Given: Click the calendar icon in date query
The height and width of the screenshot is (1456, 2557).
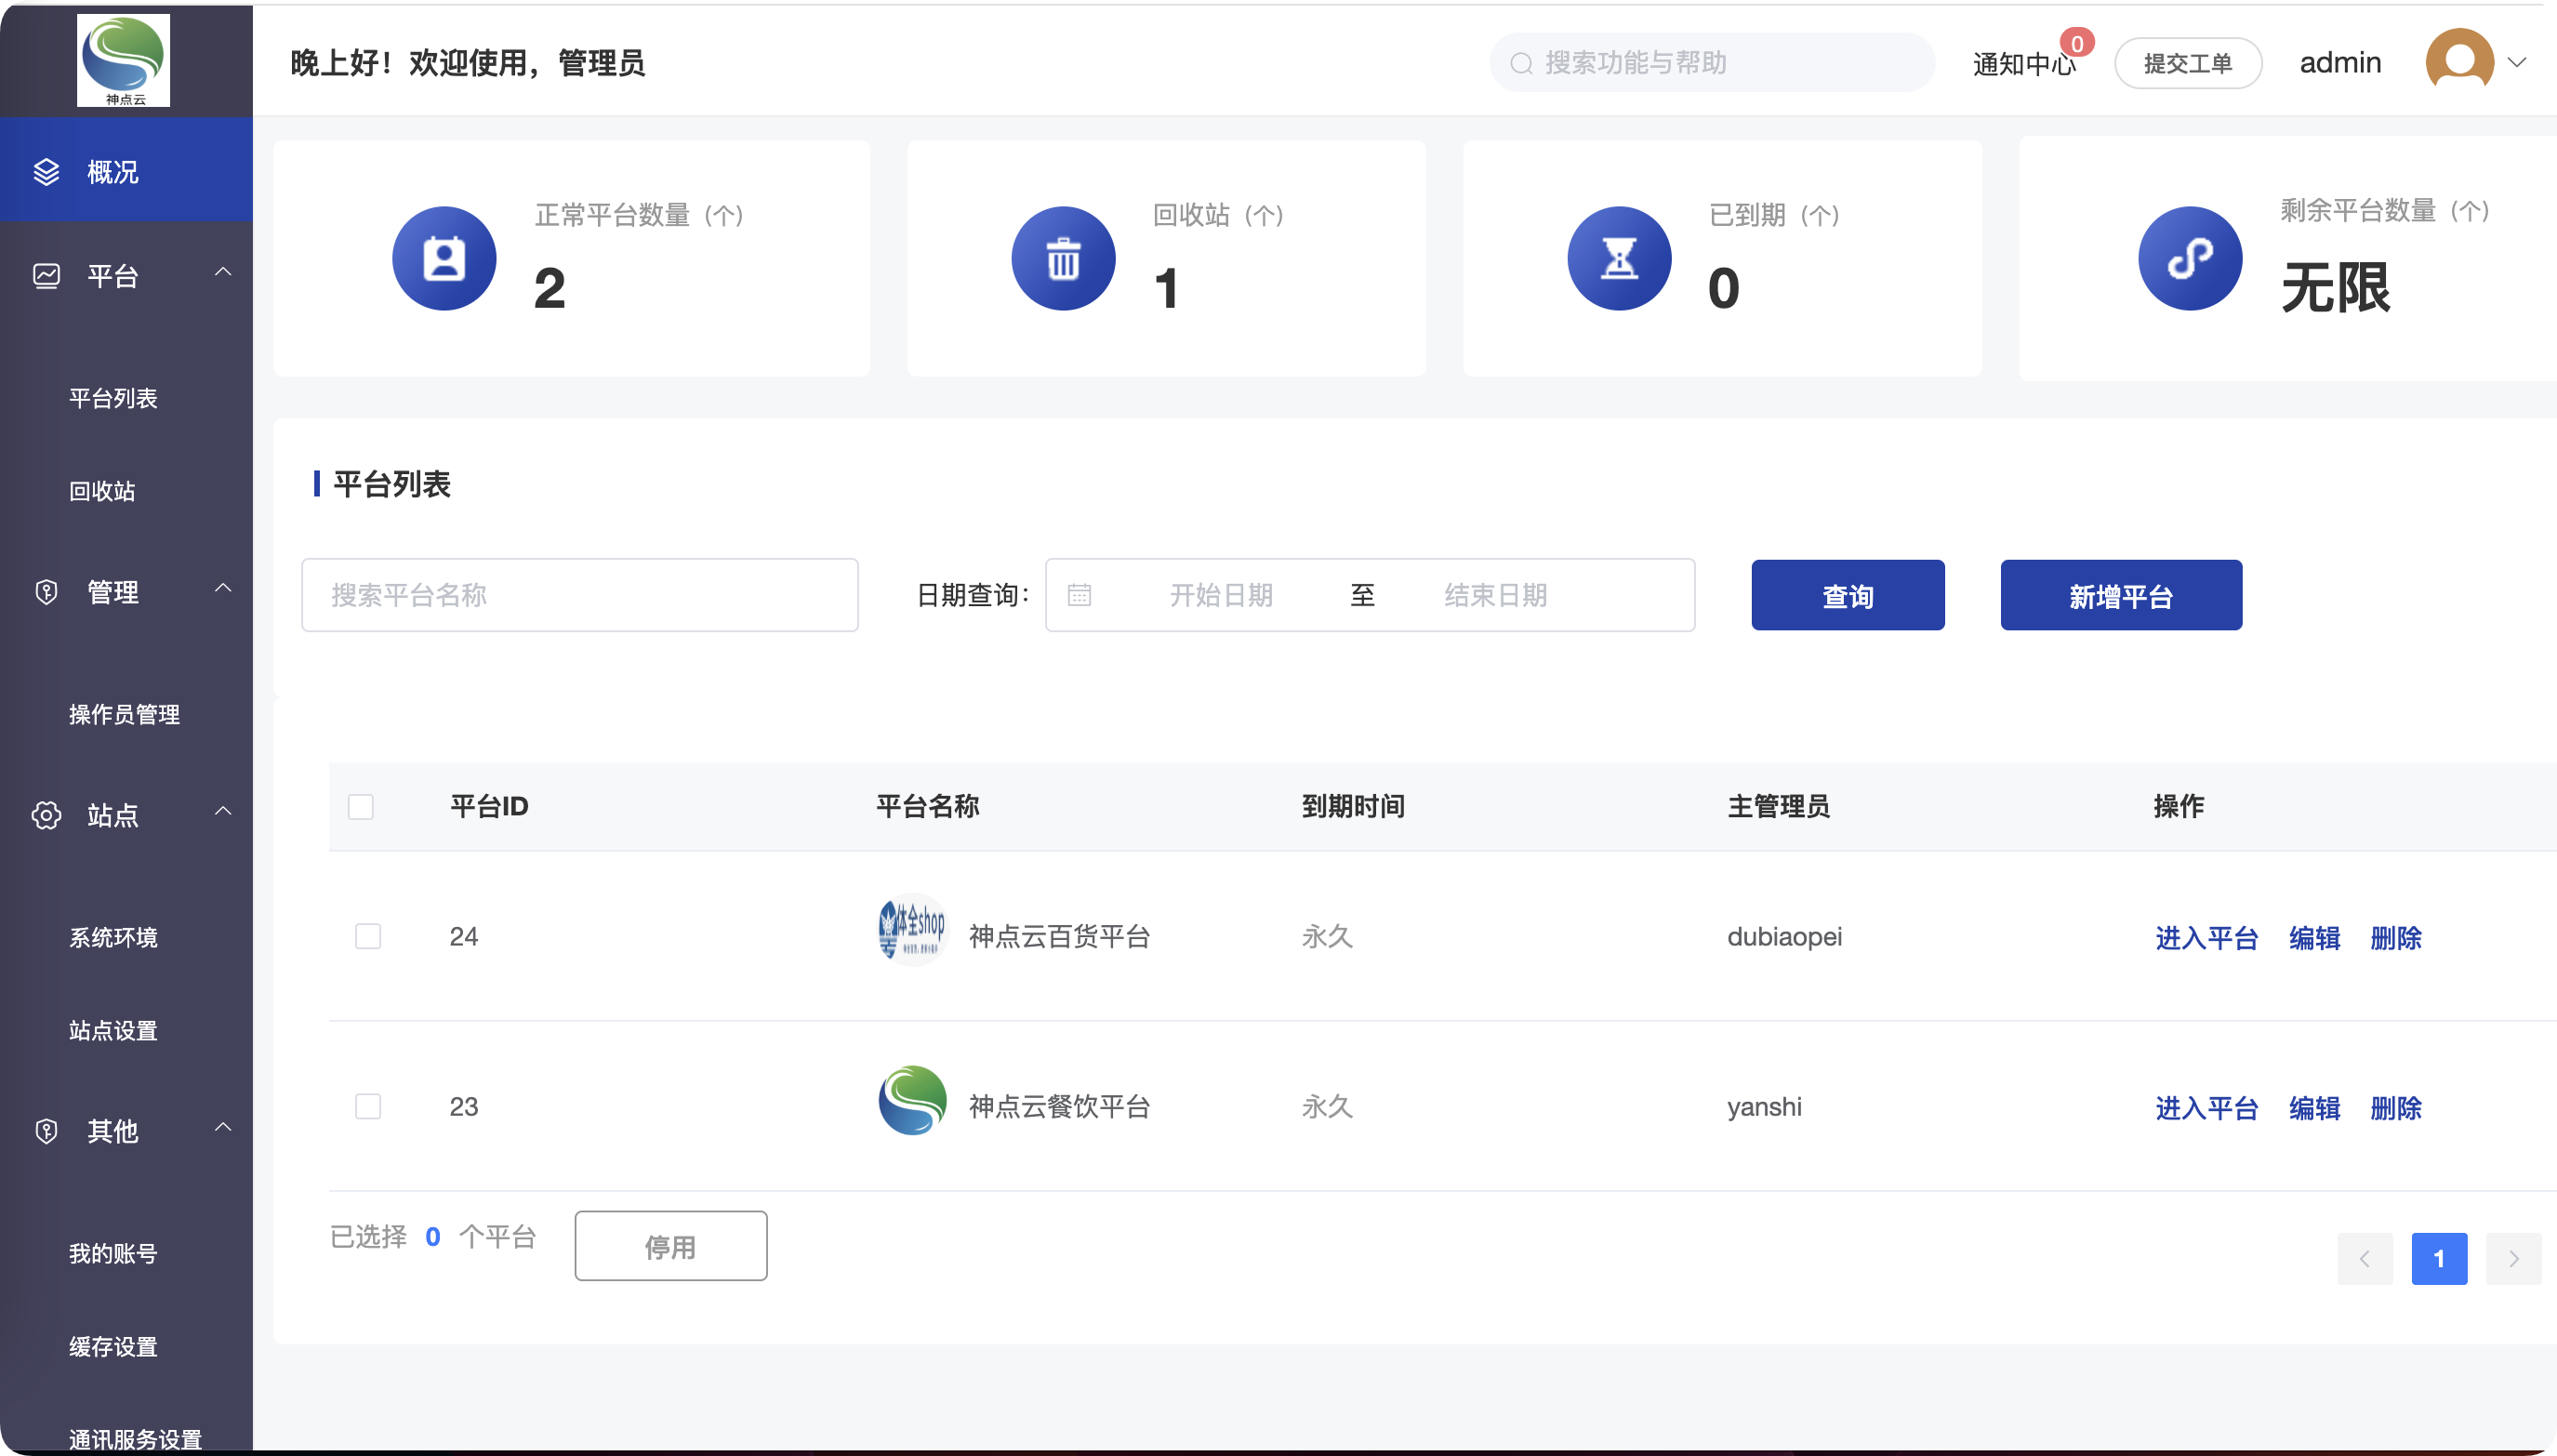Looking at the screenshot, I should coord(1079,595).
